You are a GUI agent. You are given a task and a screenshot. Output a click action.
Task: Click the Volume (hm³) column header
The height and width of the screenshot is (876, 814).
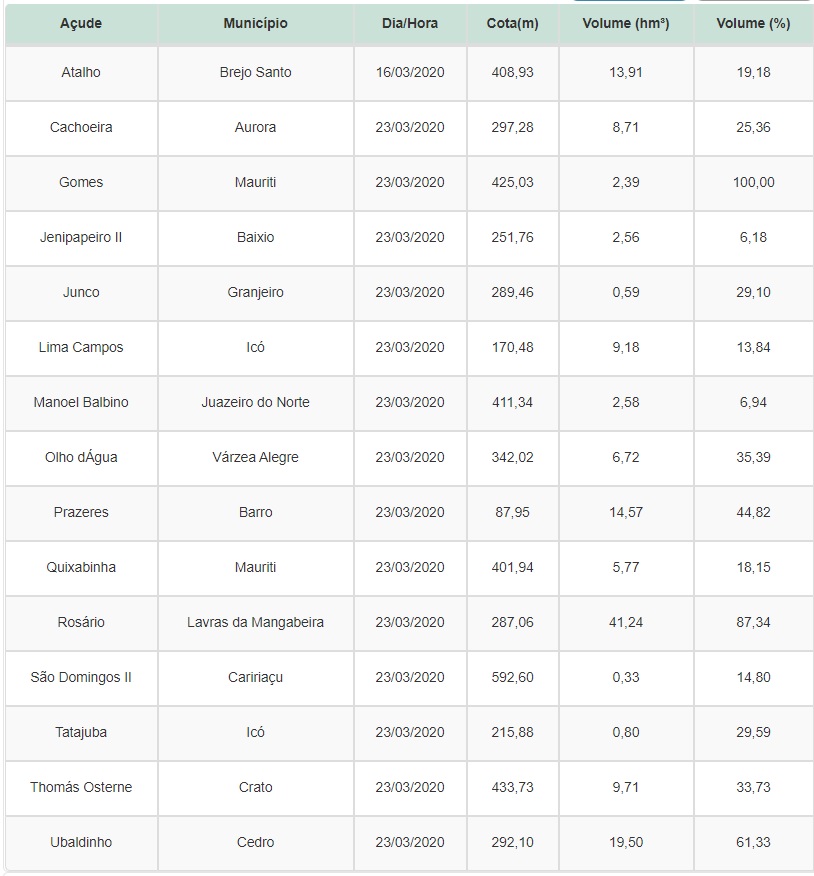pos(626,24)
